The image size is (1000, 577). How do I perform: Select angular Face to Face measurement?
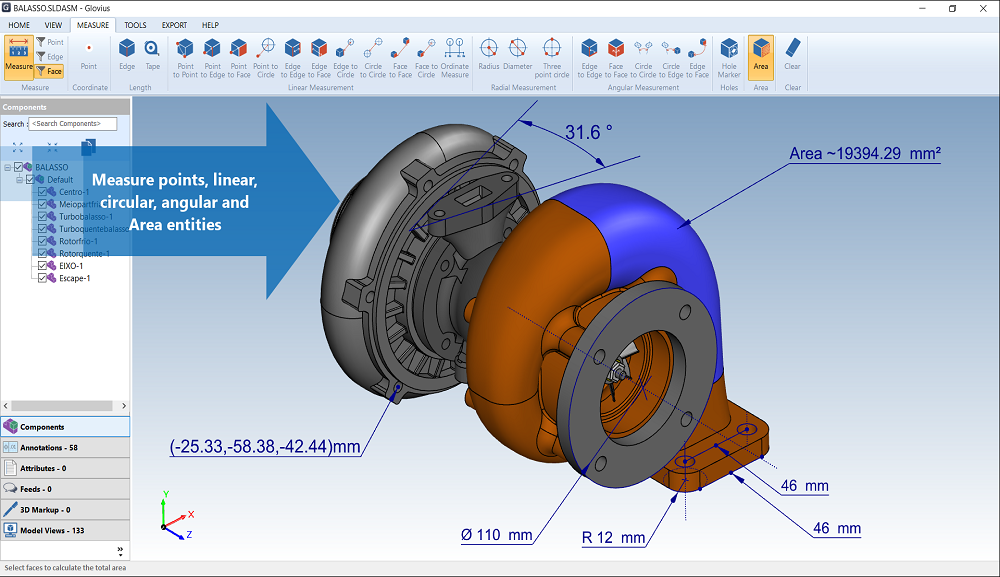[616, 58]
